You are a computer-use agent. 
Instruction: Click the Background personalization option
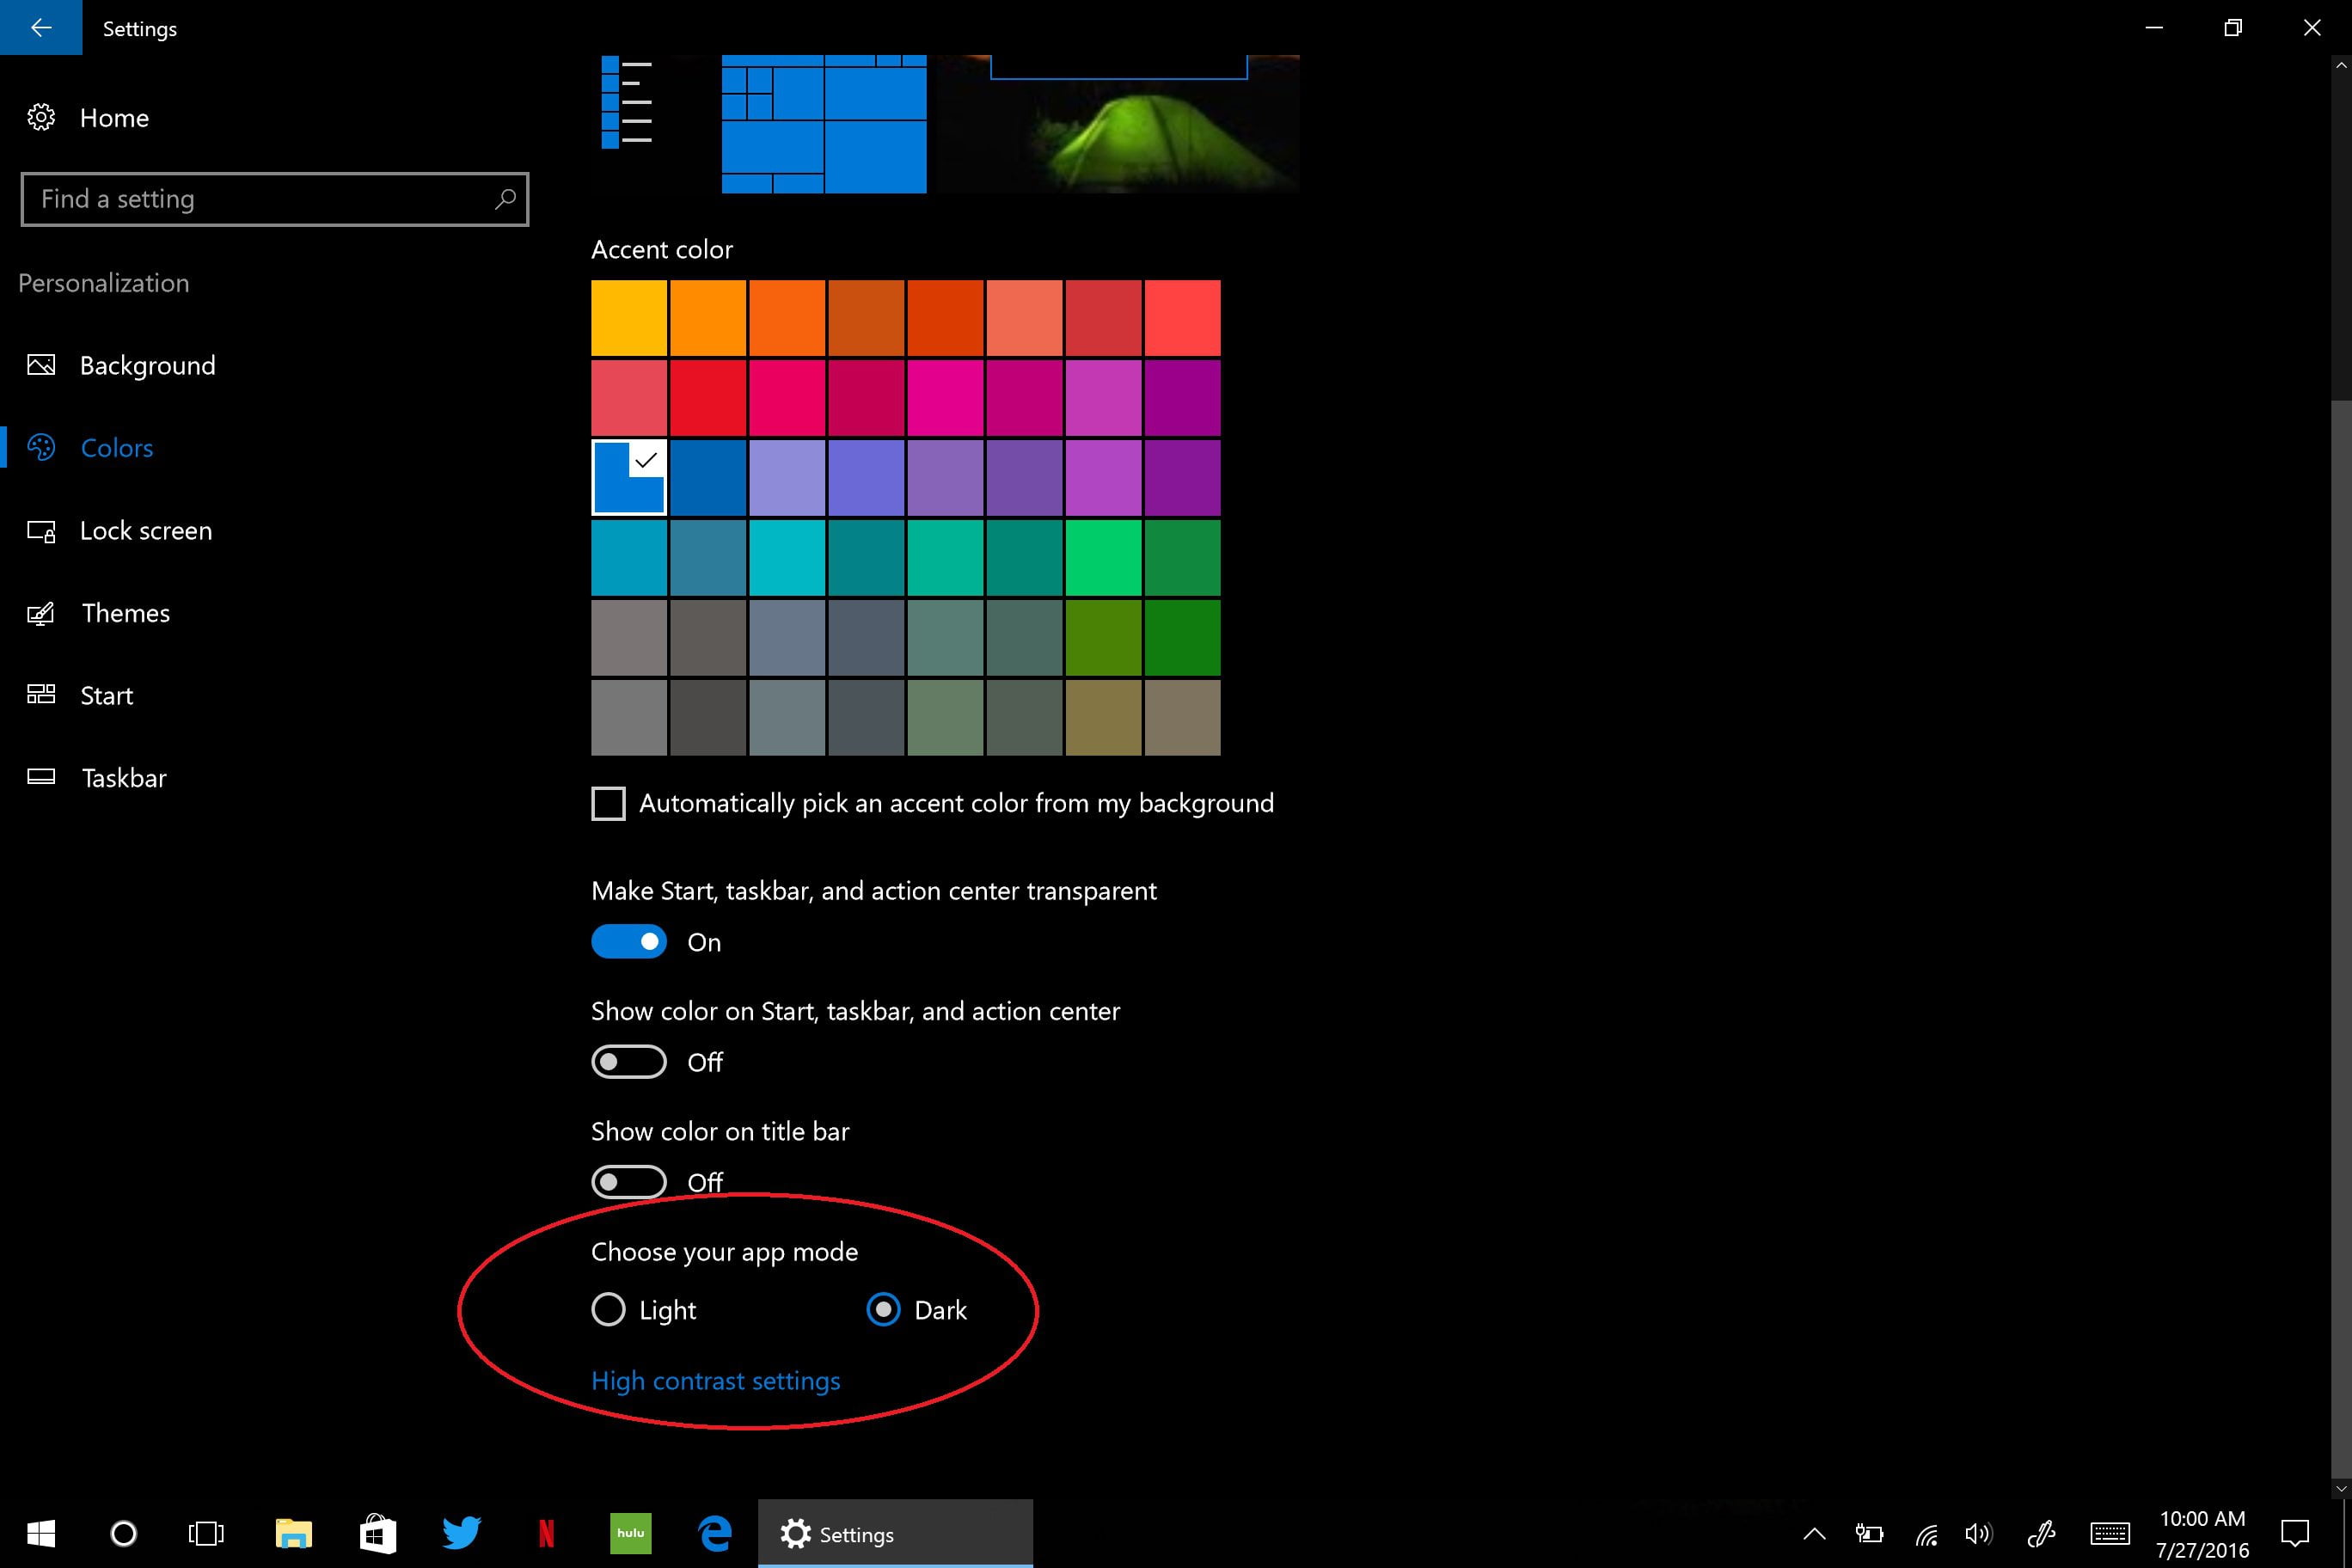[147, 364]
